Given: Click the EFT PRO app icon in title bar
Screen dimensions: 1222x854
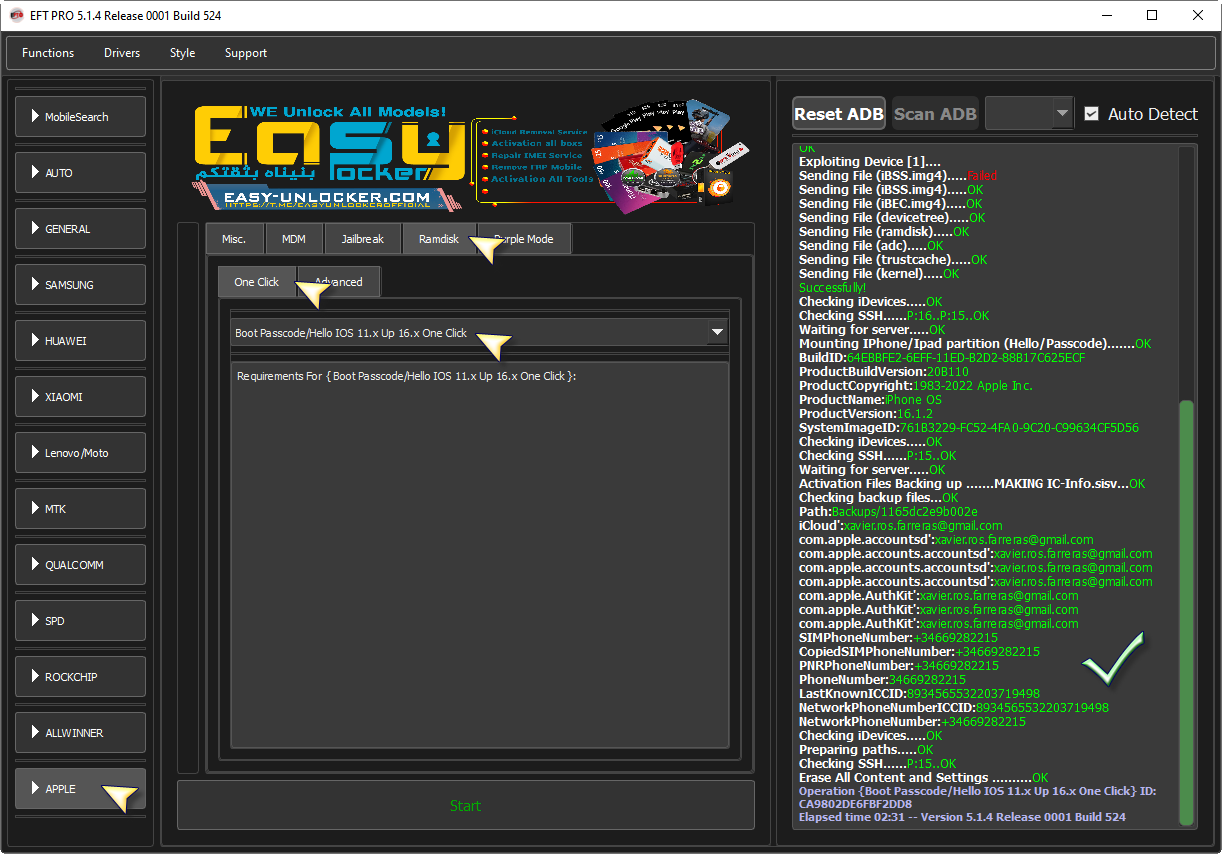Looking at the screenshot, I should 16,16.
